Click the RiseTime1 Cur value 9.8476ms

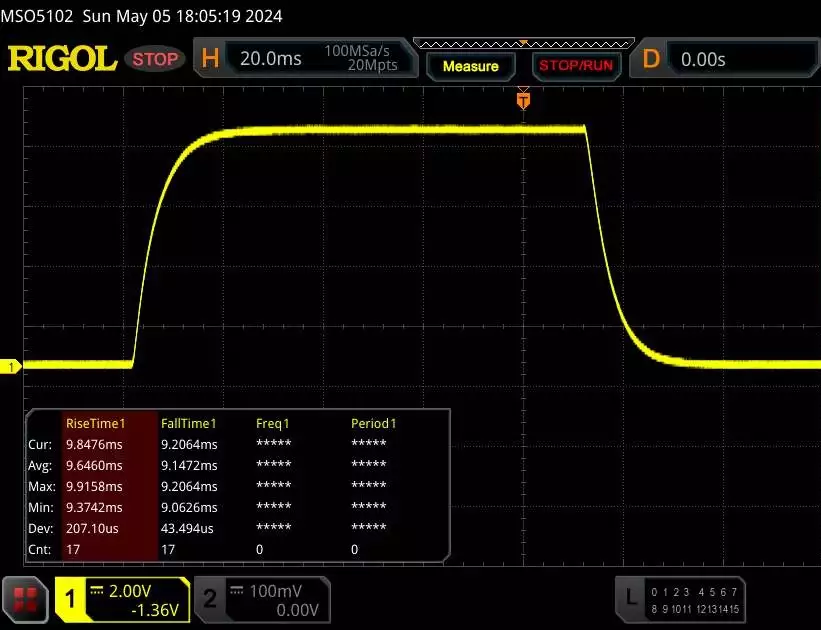(x=94, y=444)
